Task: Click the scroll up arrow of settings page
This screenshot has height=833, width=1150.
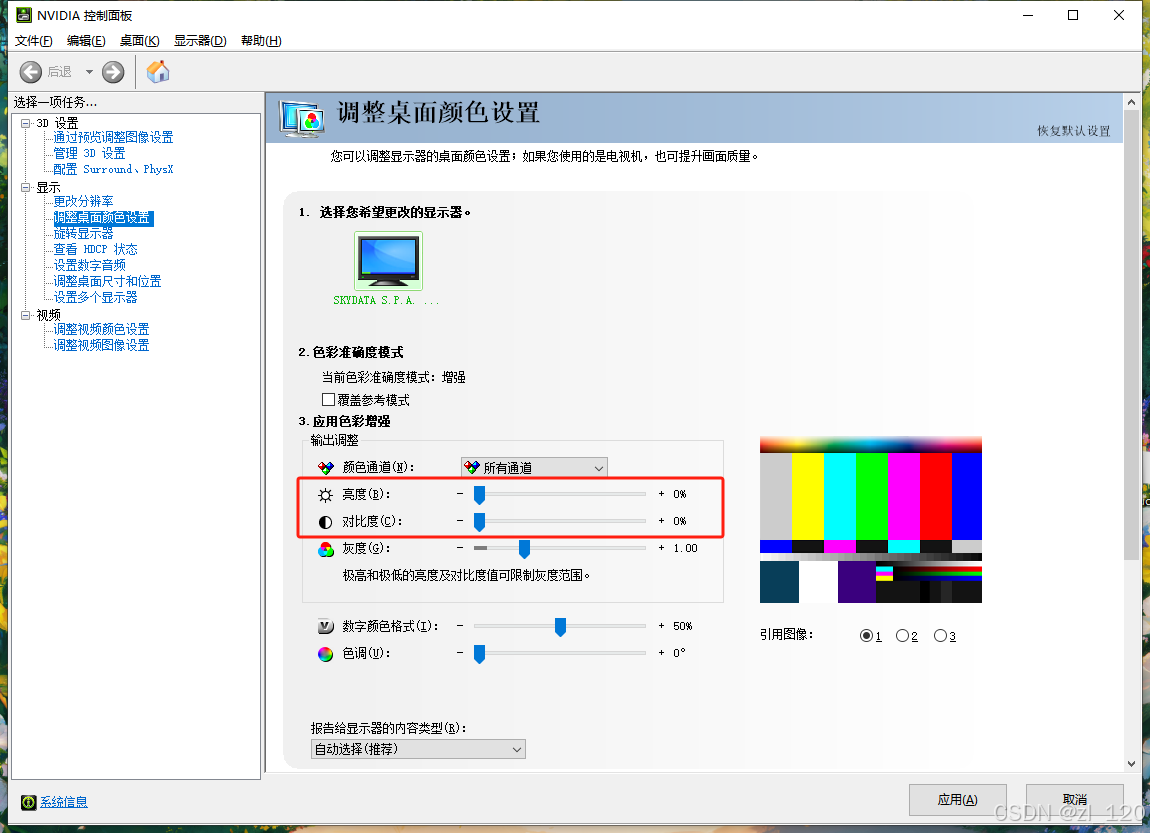Action: point(1131,103)
